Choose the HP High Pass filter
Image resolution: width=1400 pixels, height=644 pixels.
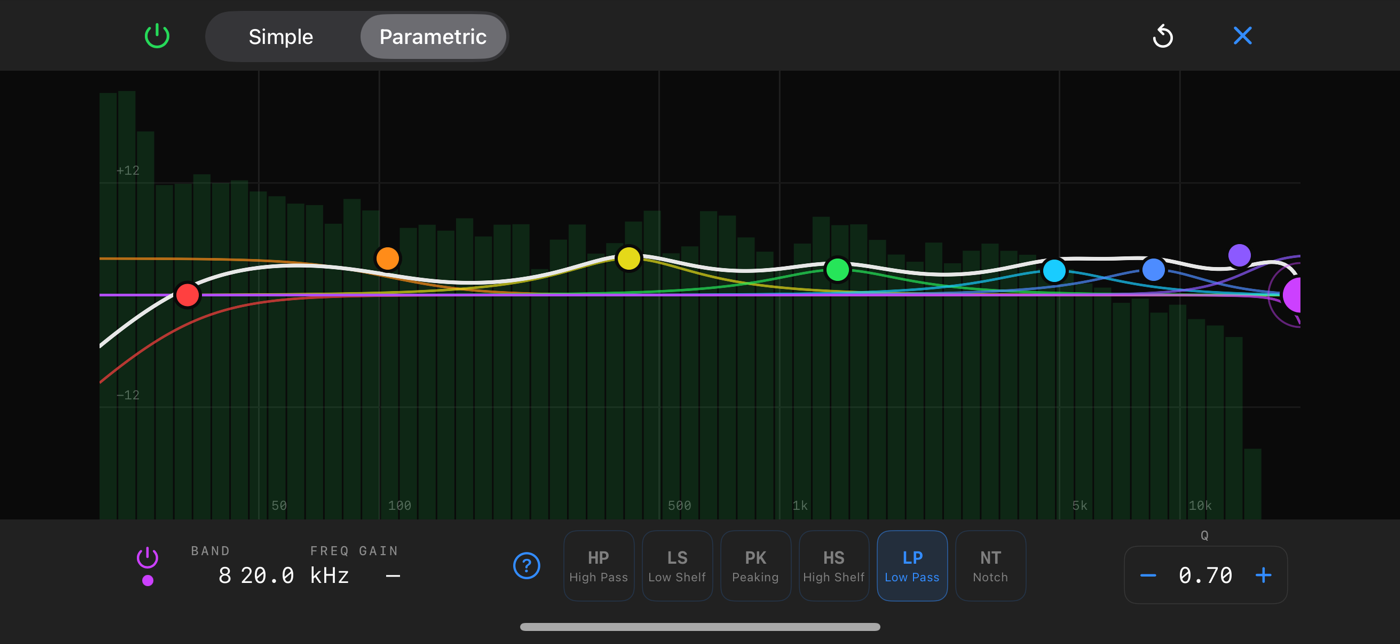click(x=598, y=566)
